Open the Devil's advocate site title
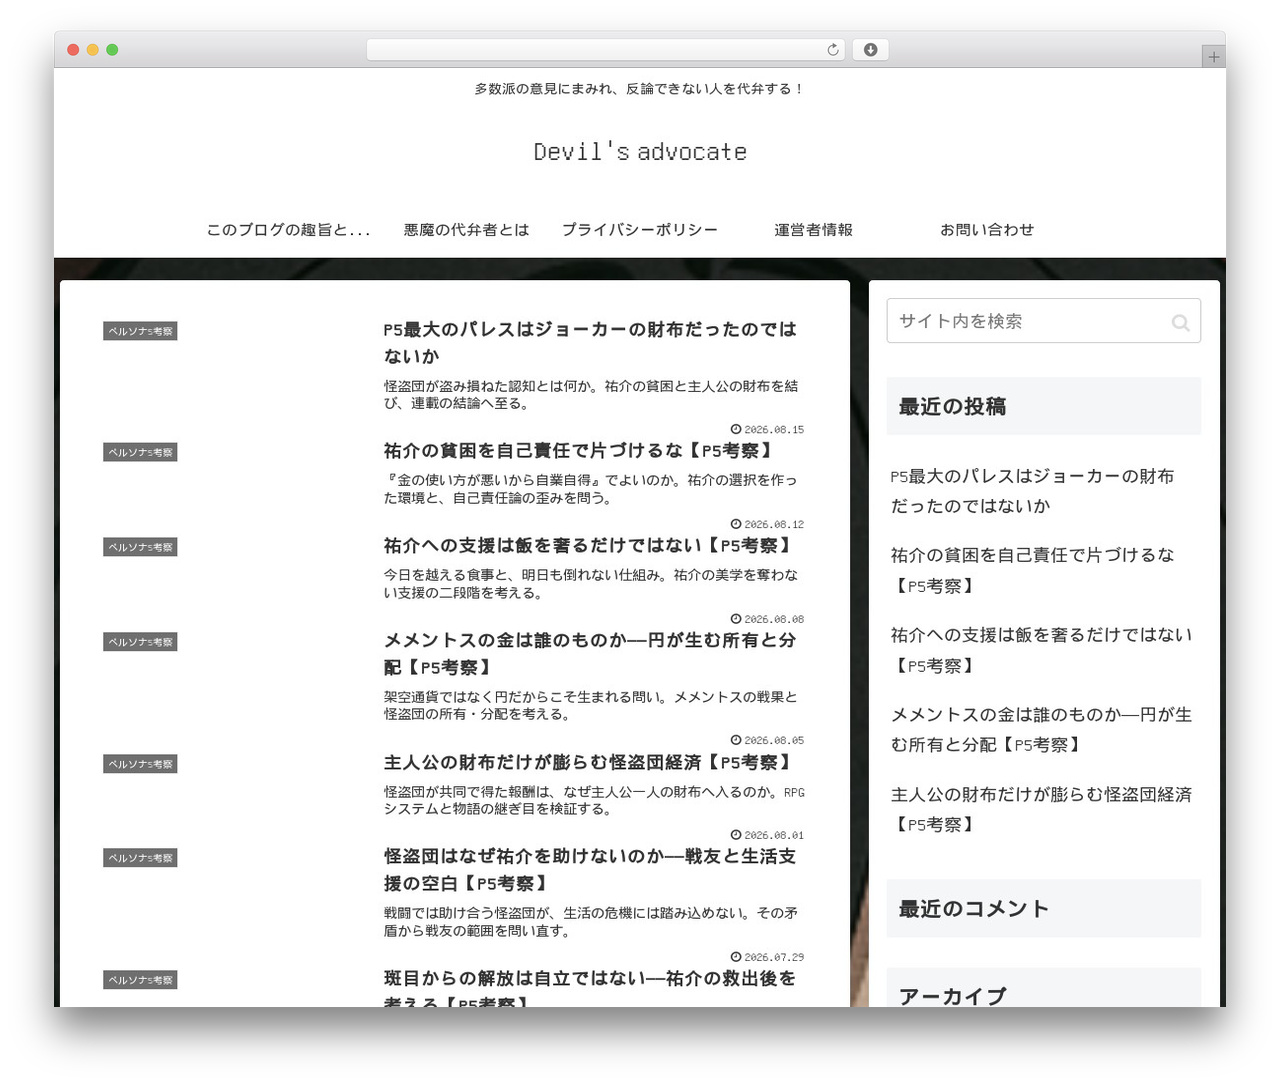Image resolution: width=1280 pixels, height=1084 pixels. tap(640, 152)
